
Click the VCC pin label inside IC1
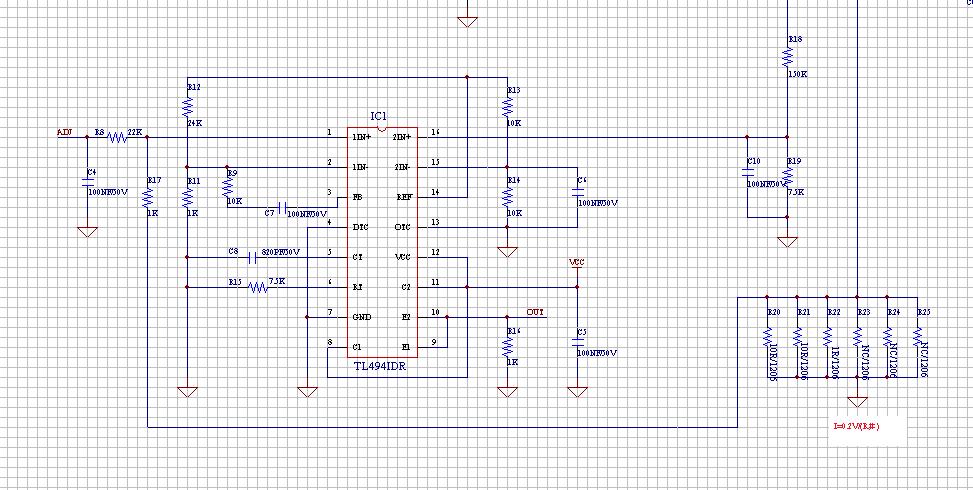pos(403,257)
